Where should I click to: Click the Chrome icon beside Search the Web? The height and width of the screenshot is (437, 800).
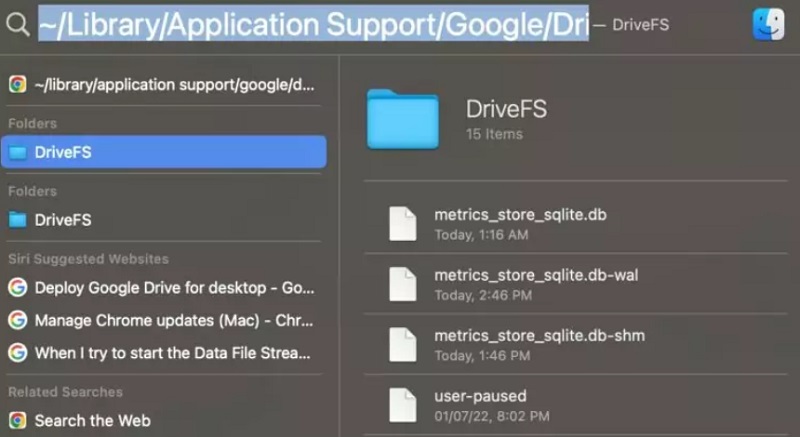click(x=17, y=421)
